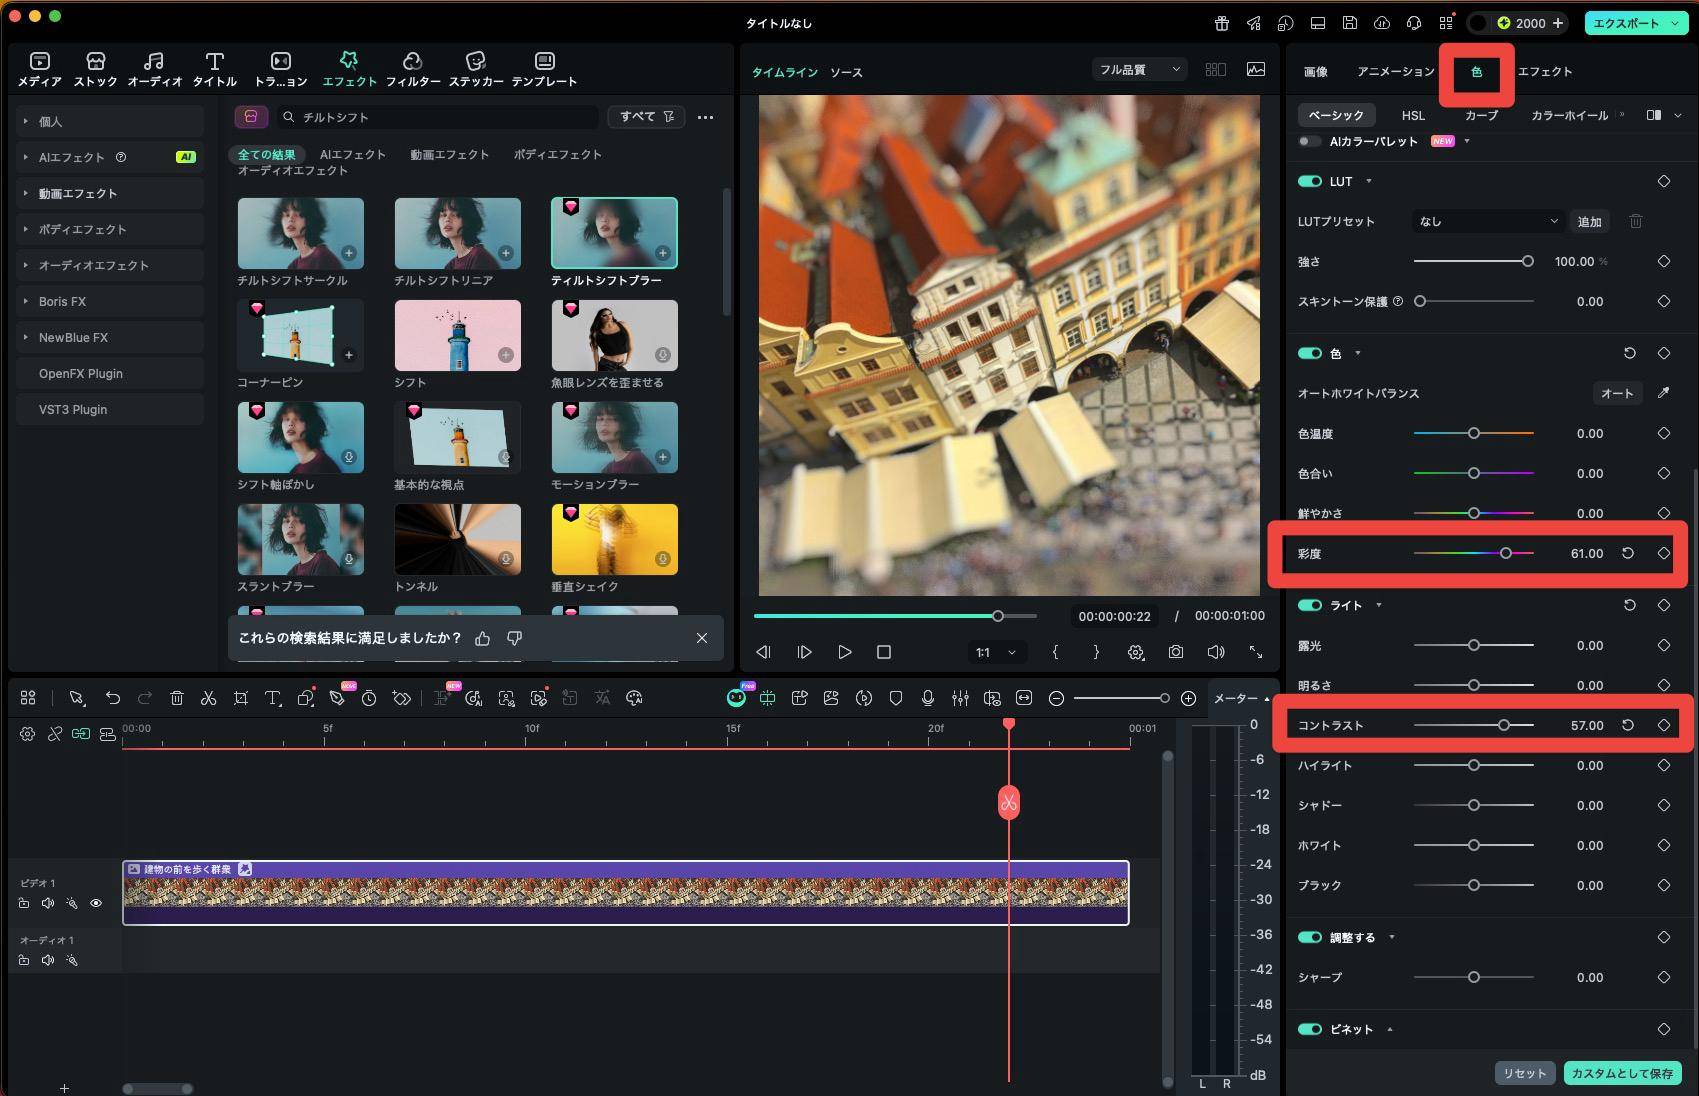Open the LUTプリセット dropdown

click(1487, 221)
